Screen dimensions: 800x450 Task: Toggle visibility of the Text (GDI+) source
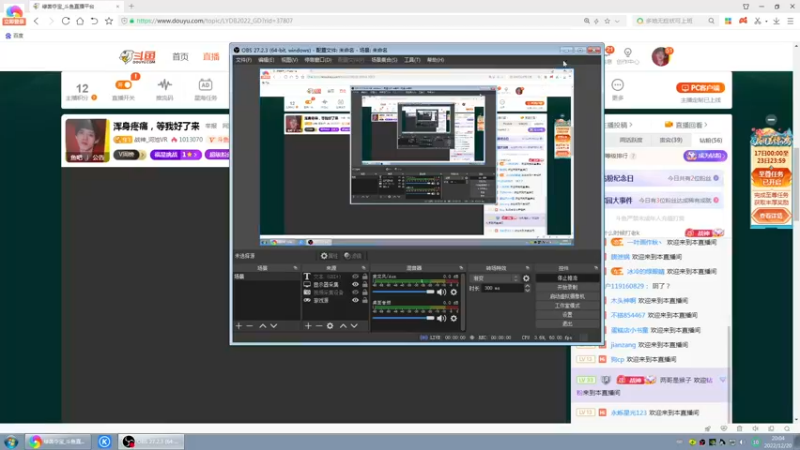click(x=355, y=277)
